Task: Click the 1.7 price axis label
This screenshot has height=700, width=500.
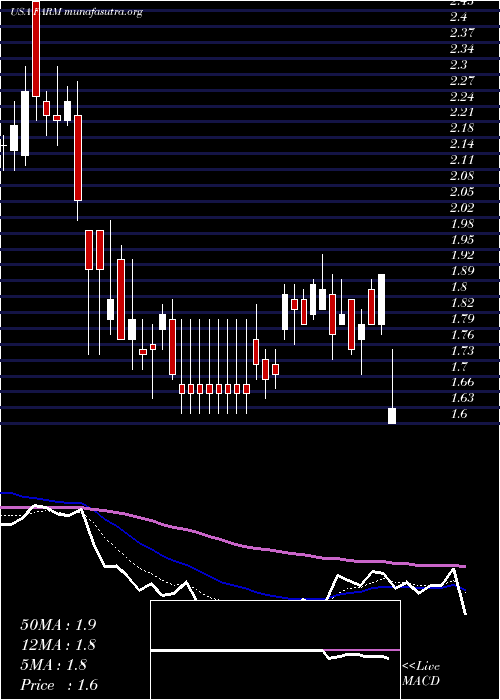Action: click(x=458, y=367)
